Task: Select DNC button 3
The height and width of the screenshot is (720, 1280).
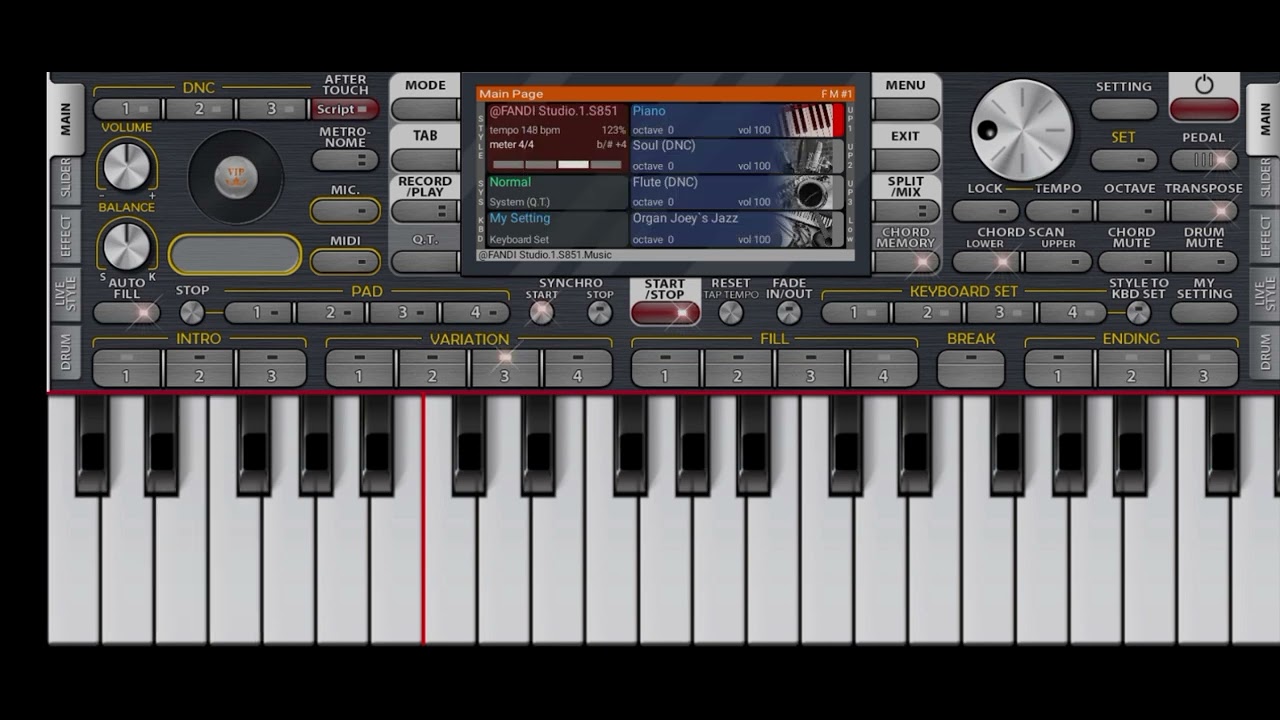Action: tap(272, 109)
